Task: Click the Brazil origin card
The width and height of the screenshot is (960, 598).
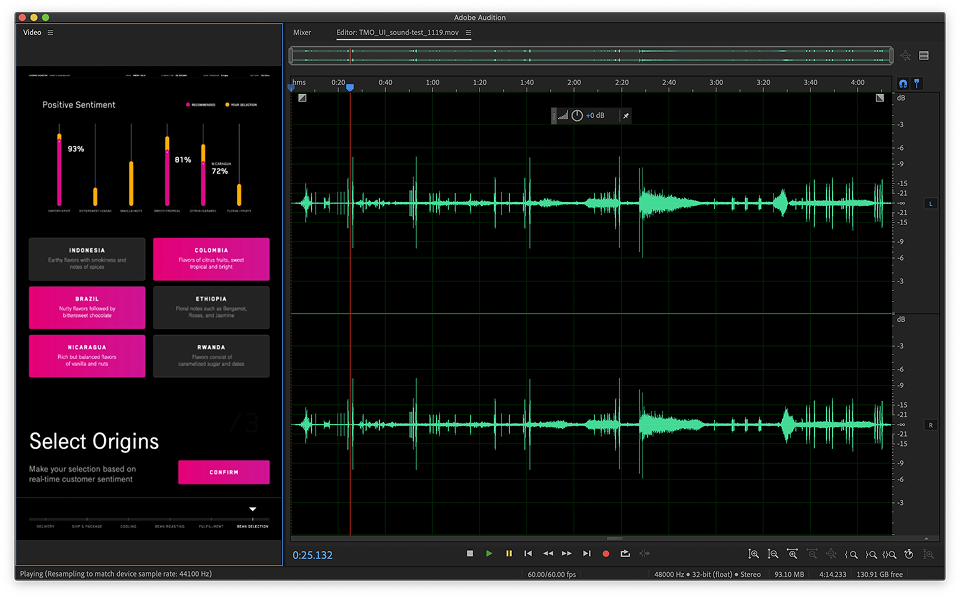Action: [x=87, y=308]
